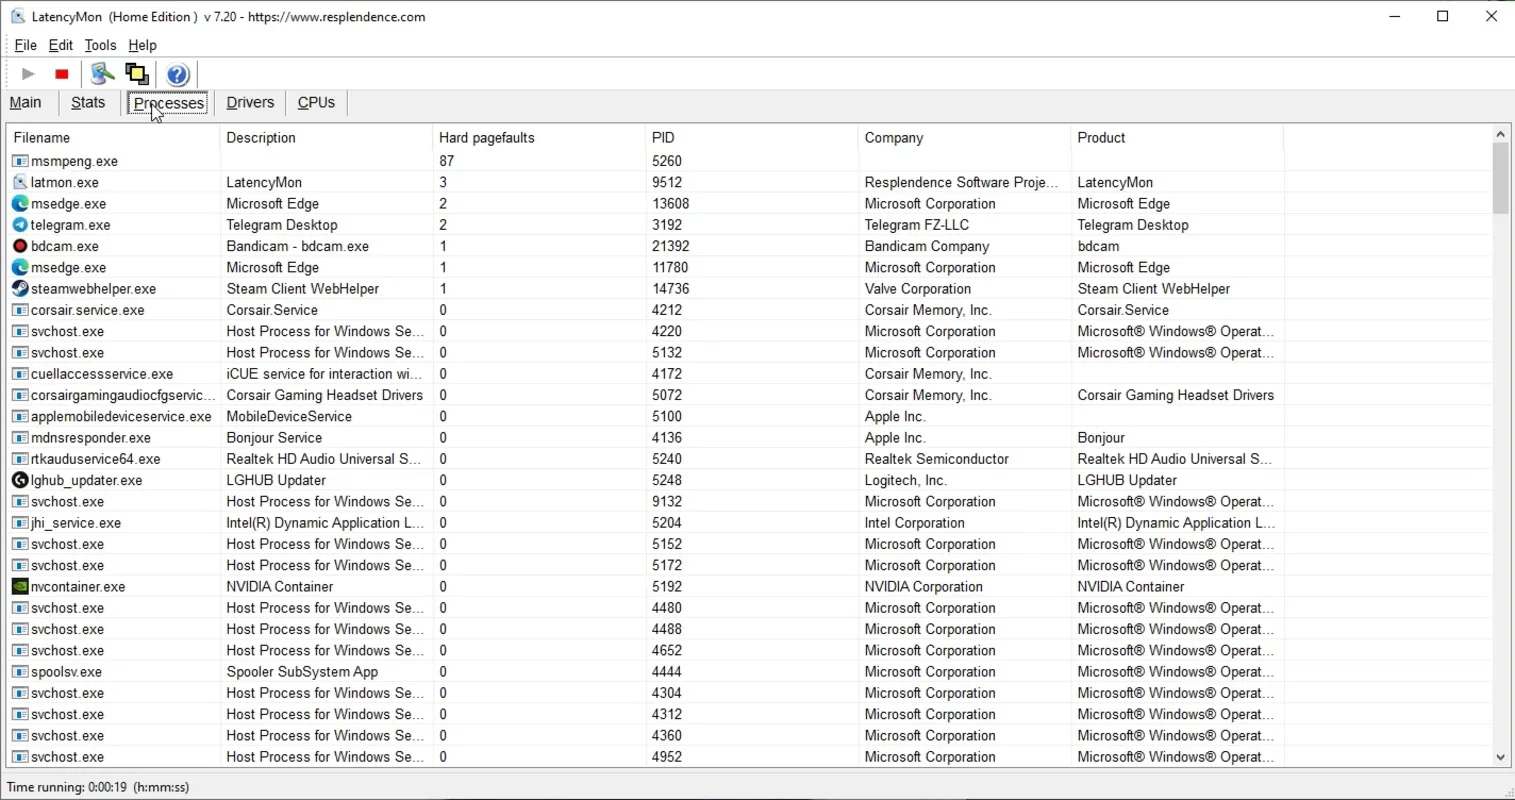The image size is (1515, 800).
Task: Select the corsairgamingaudiocfgservic... filename
Action: point(123,395)
